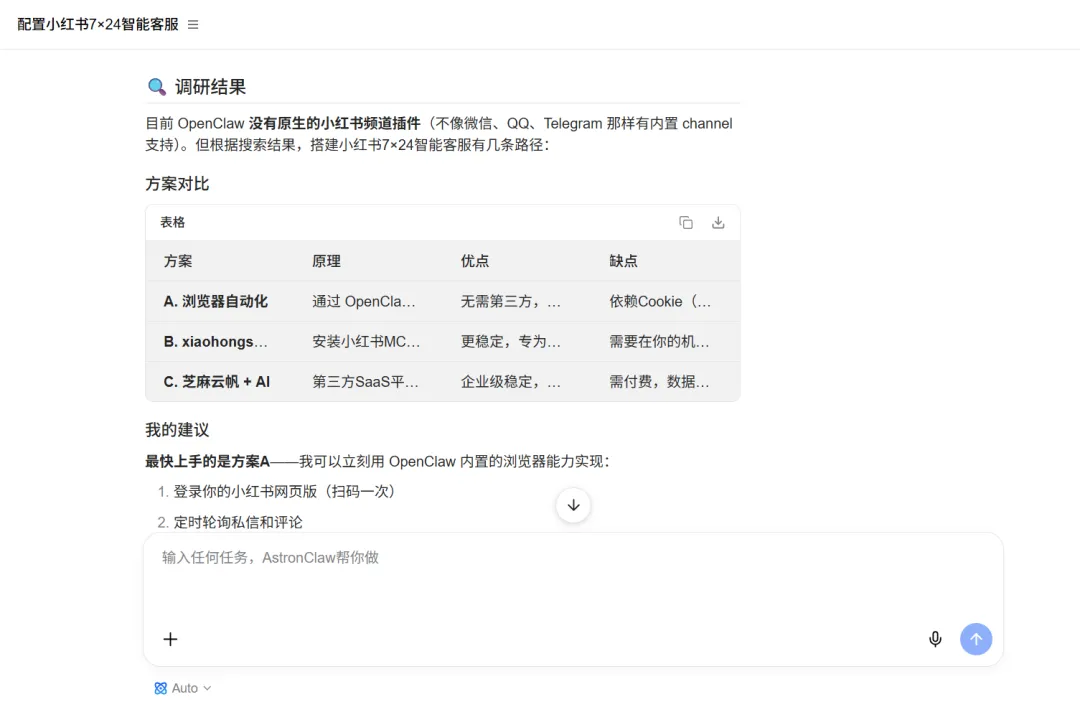Image resolution: width=1080 pixels, height=707 pixels.
Task: Select the cell 无需第三方，…
Action: tap(510, 301)
